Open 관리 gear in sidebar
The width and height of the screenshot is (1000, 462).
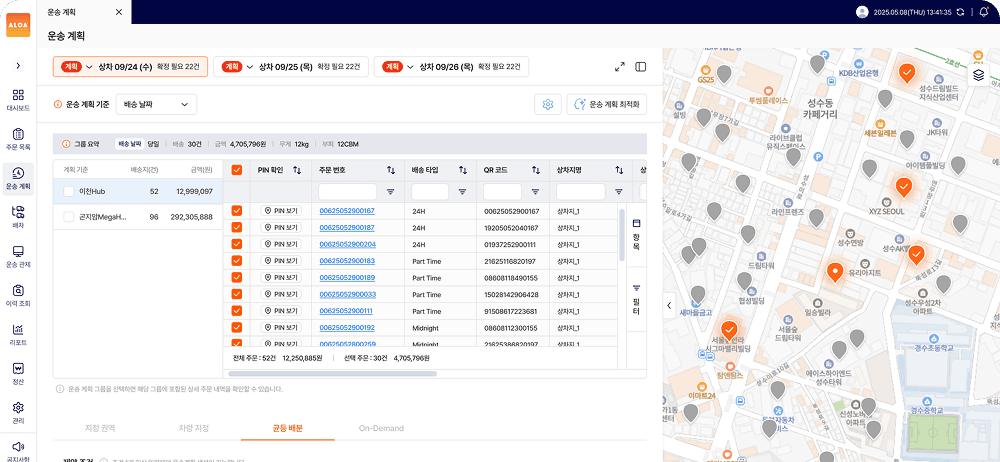pyautogui.click(x=18, y=412)
